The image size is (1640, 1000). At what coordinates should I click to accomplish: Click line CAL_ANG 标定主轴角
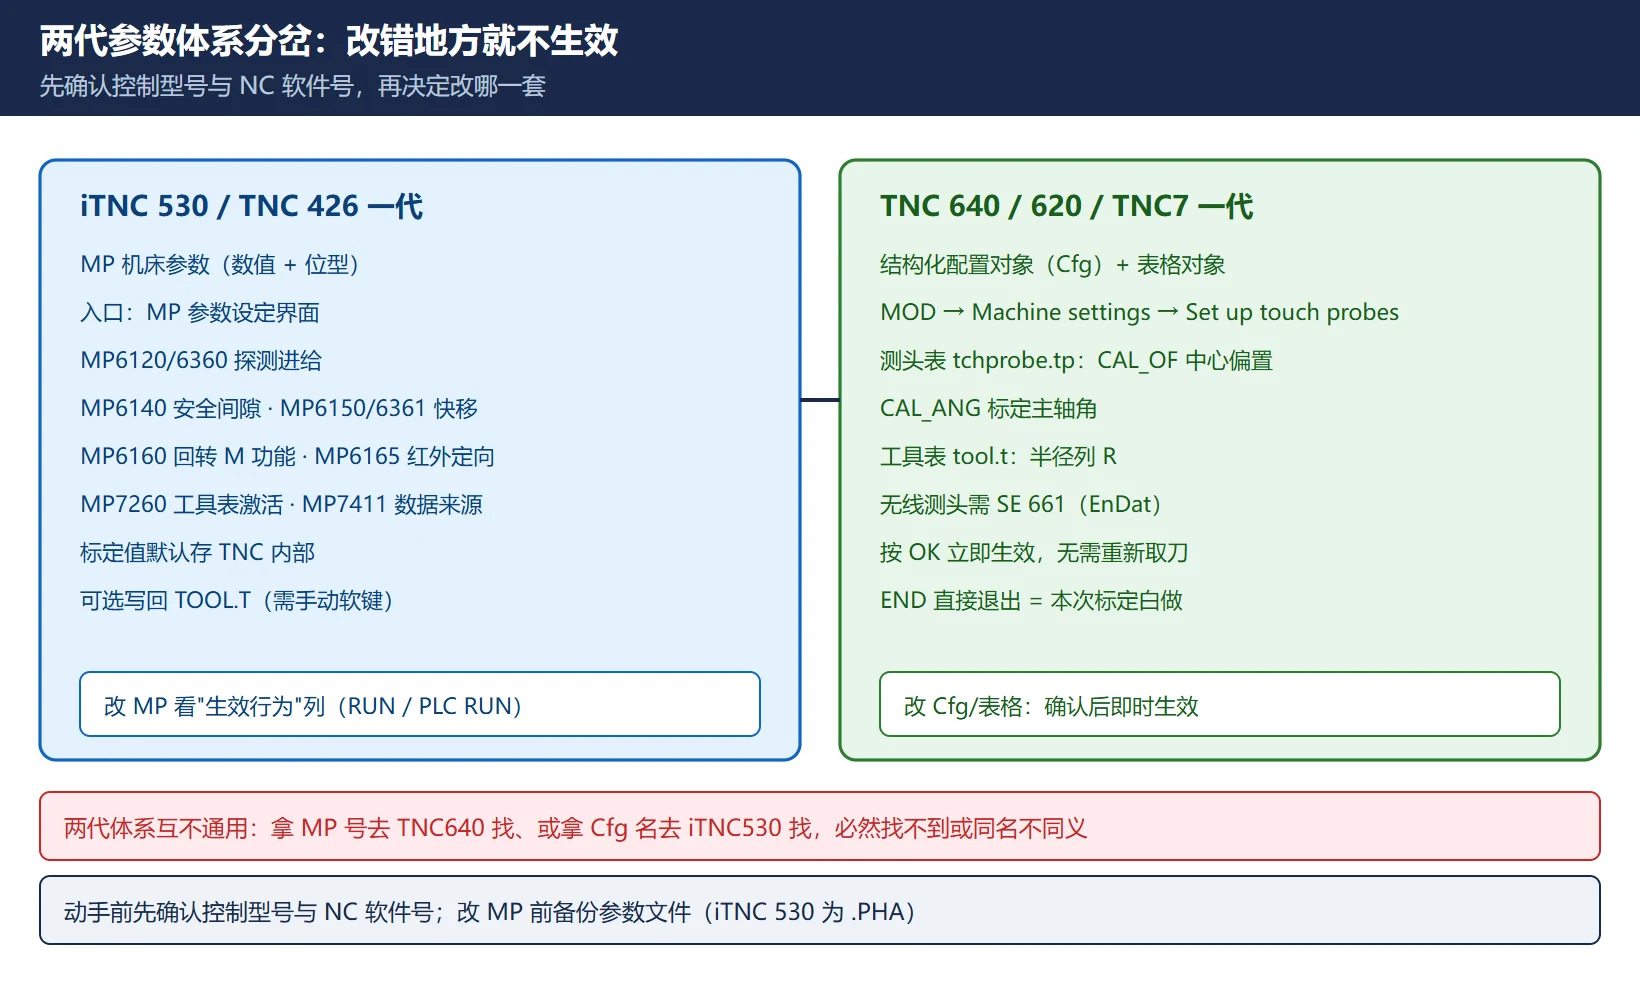coord(989,408)
